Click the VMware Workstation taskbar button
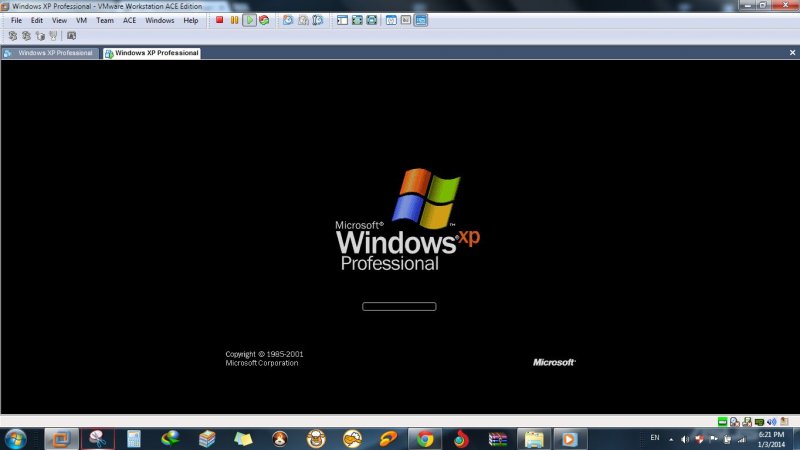 pos(61,439)
